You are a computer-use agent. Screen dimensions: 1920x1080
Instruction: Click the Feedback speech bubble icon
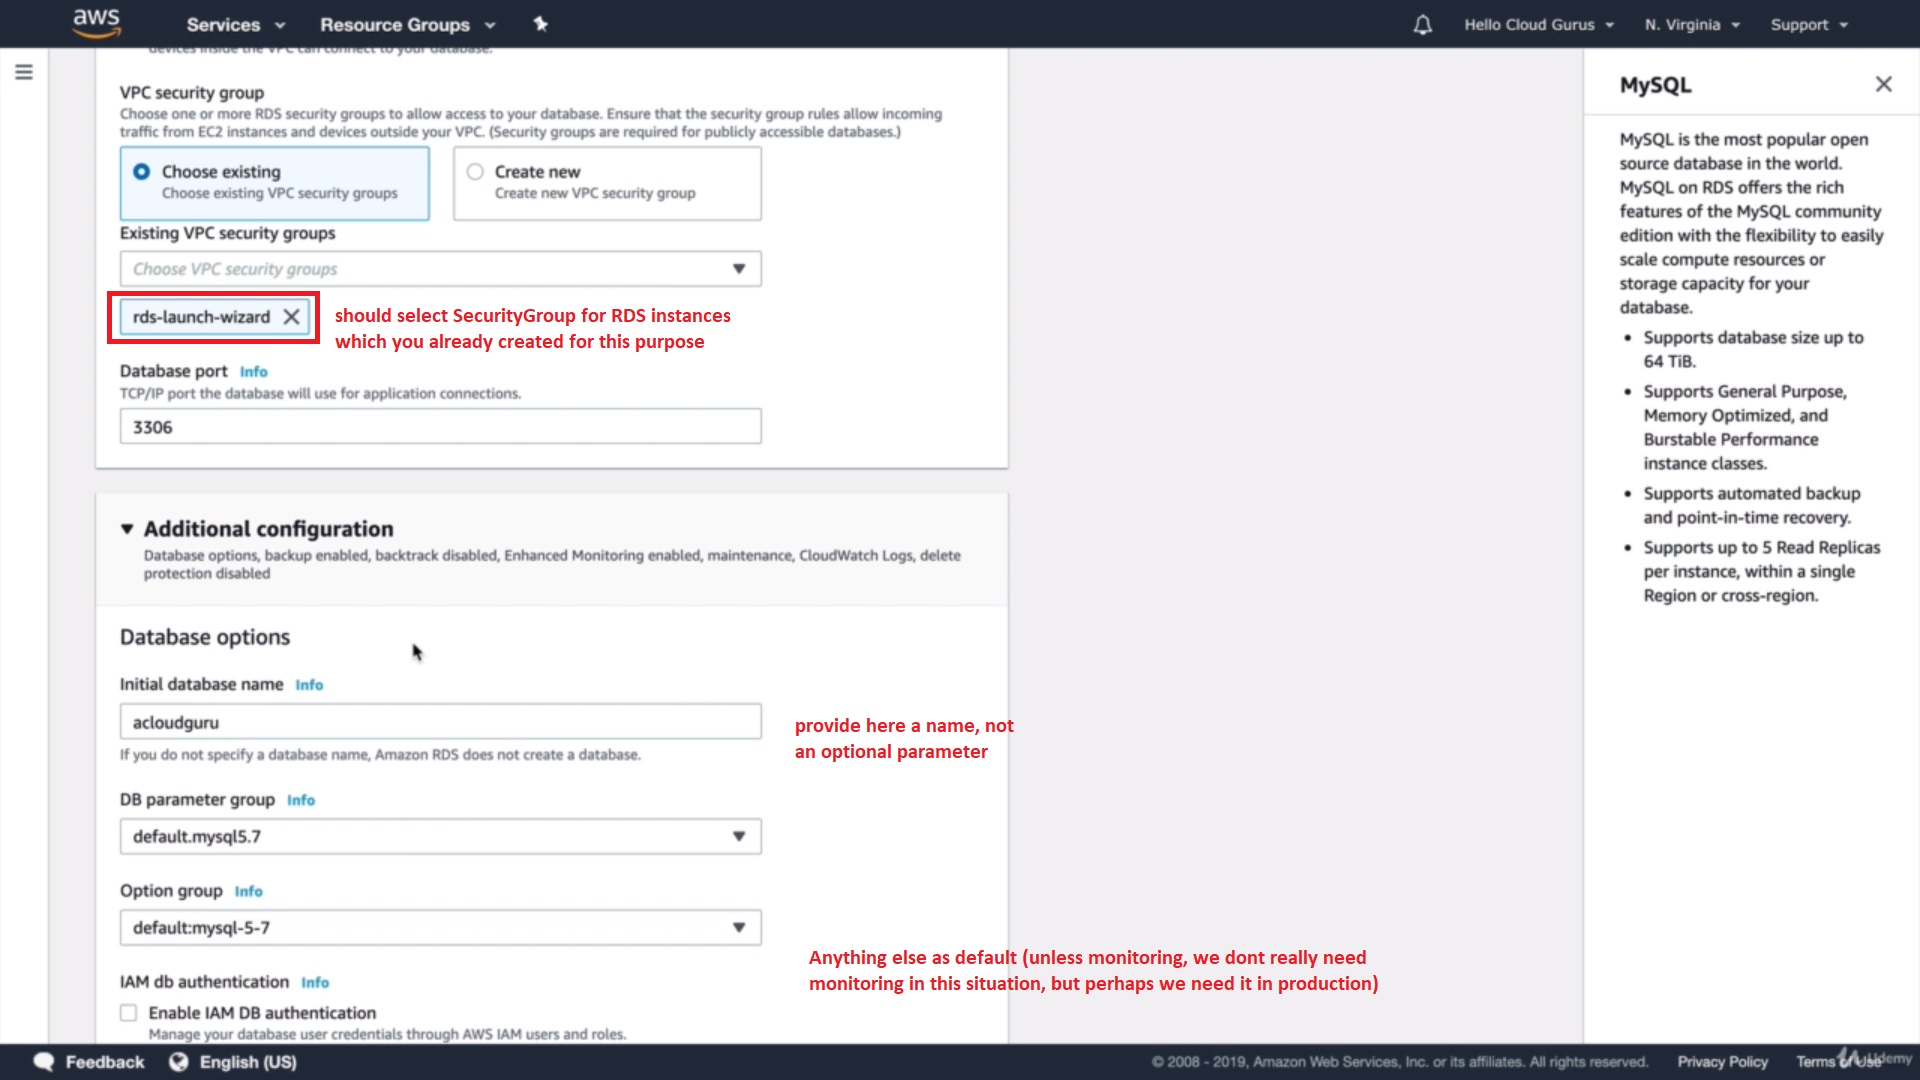(x=44, y=1062)
